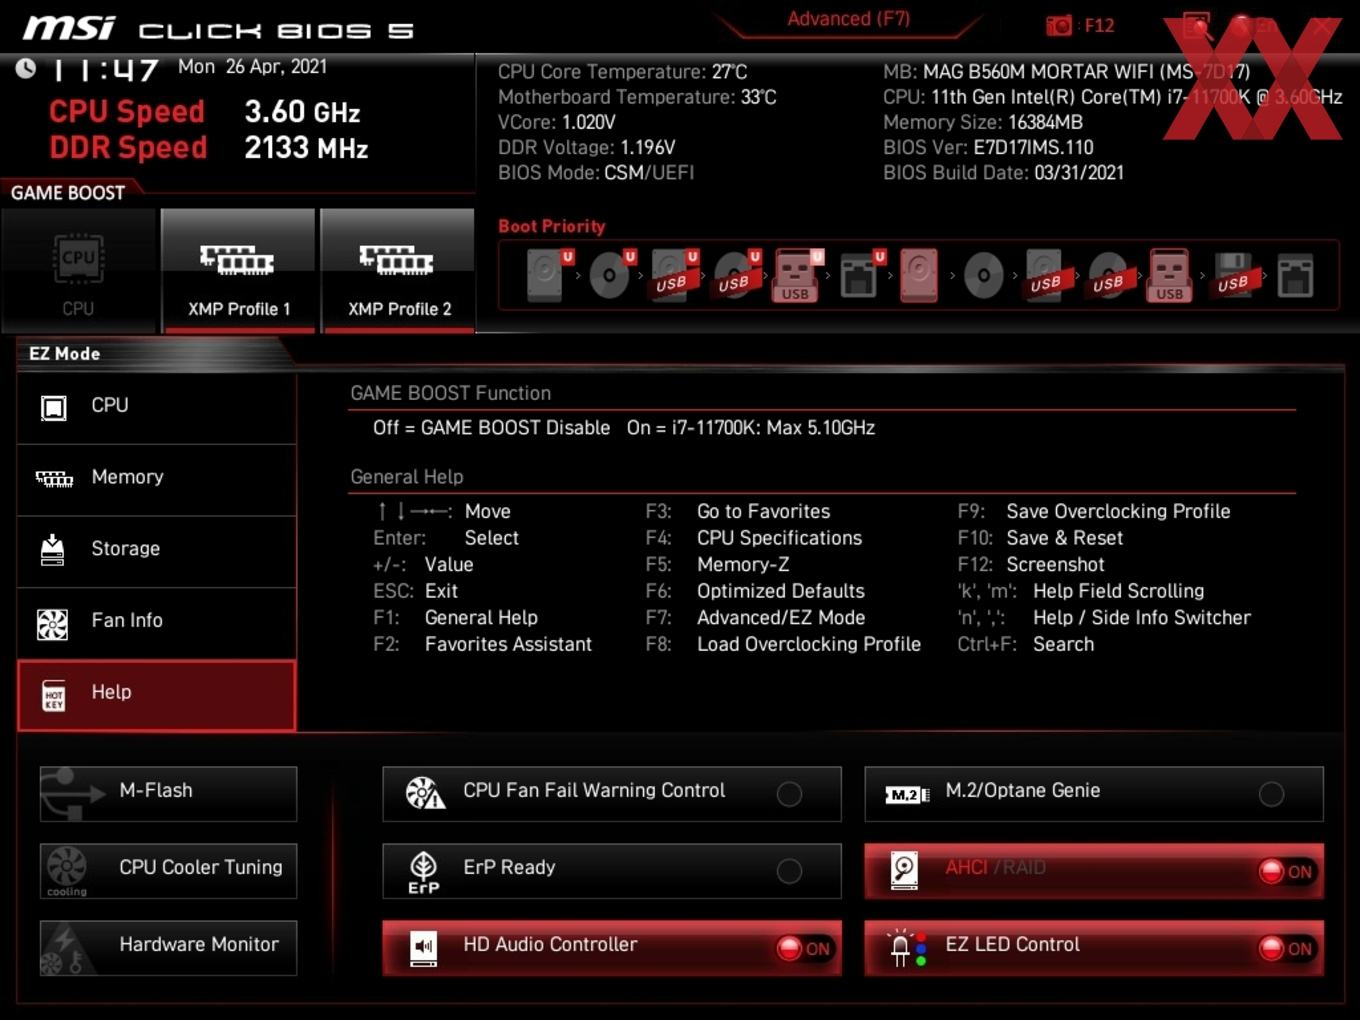This screenshot has height=1020, width=1360.
Task: Open CPU Cooler Tuning
Action: tap(168, 870)
